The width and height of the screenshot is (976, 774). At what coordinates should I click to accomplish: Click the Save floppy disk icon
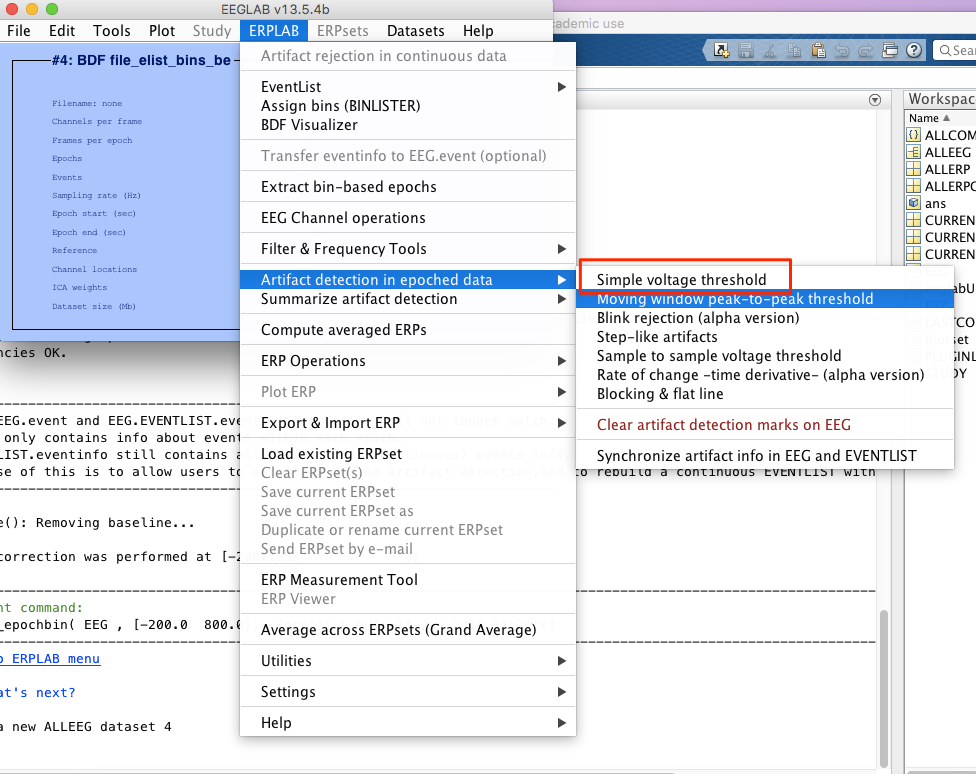[746, 50]
